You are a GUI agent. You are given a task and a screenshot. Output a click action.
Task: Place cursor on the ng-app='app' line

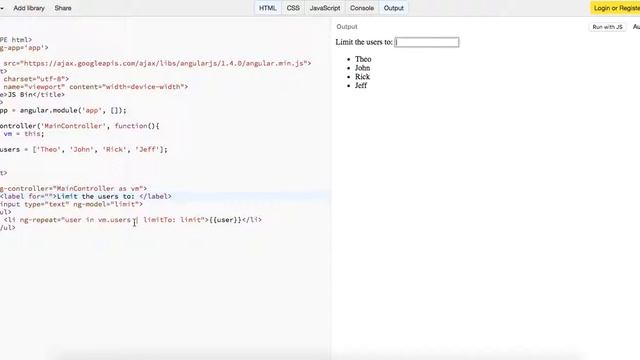pos(24,48)
